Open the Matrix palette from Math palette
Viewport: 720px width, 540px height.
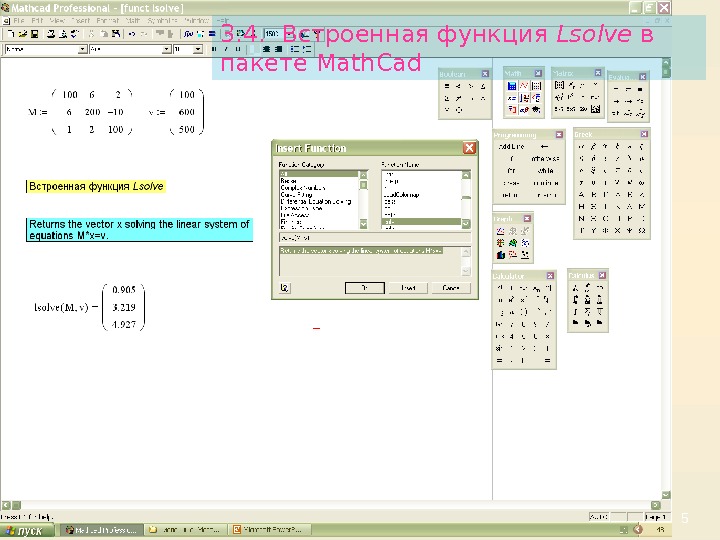pyautogui.click(x=536, y=86)
